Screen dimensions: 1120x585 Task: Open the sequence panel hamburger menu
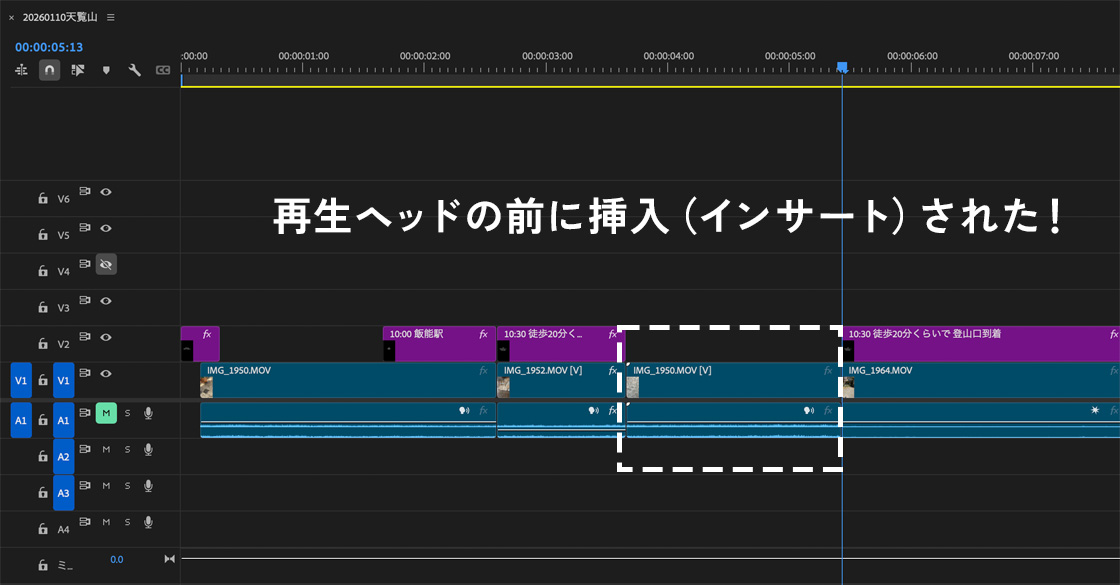110,17
